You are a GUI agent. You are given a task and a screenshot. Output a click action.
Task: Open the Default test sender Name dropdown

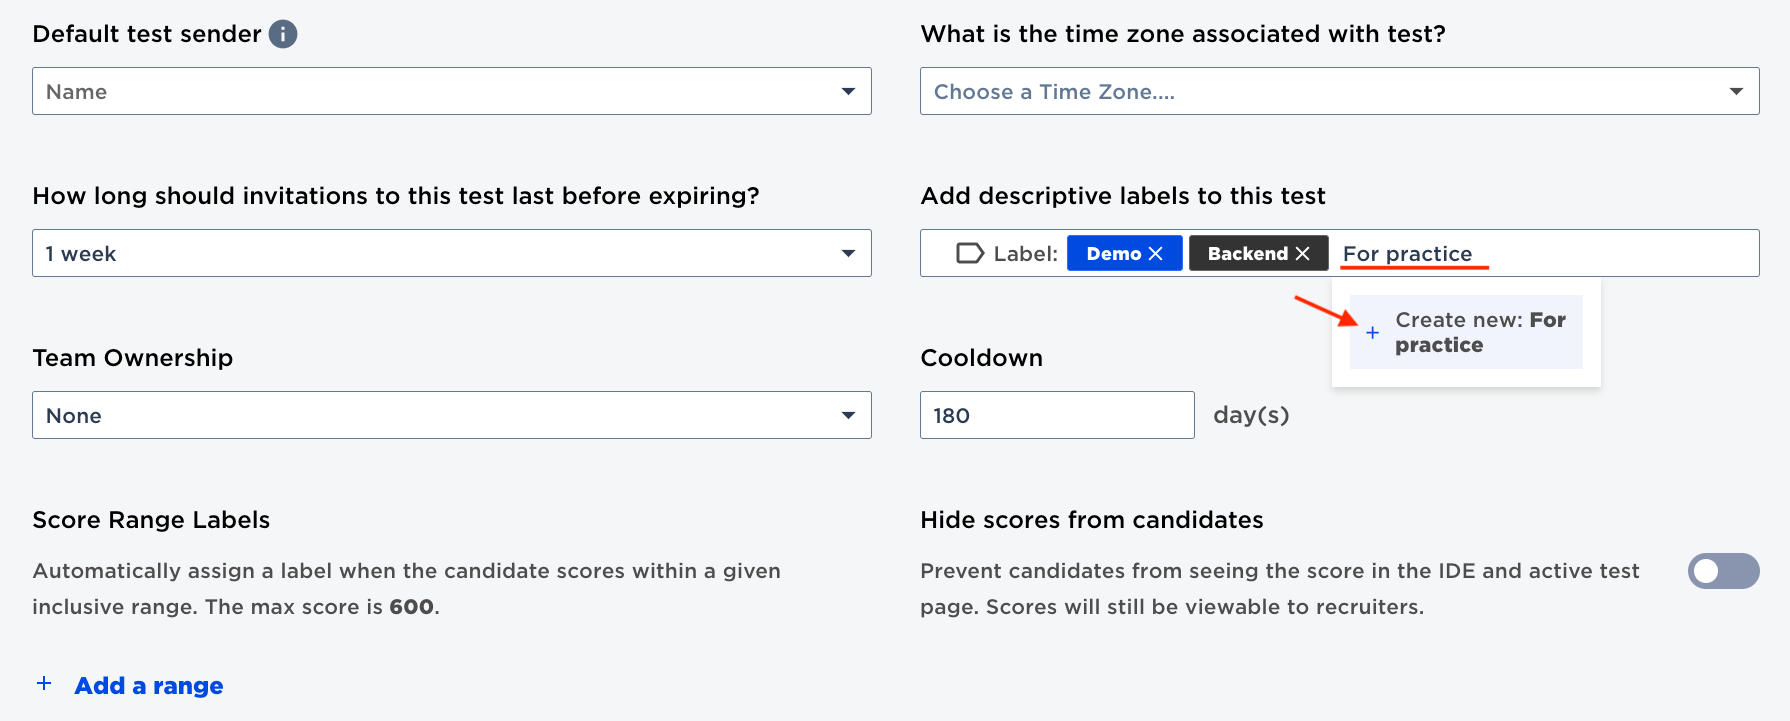(452, 91)
